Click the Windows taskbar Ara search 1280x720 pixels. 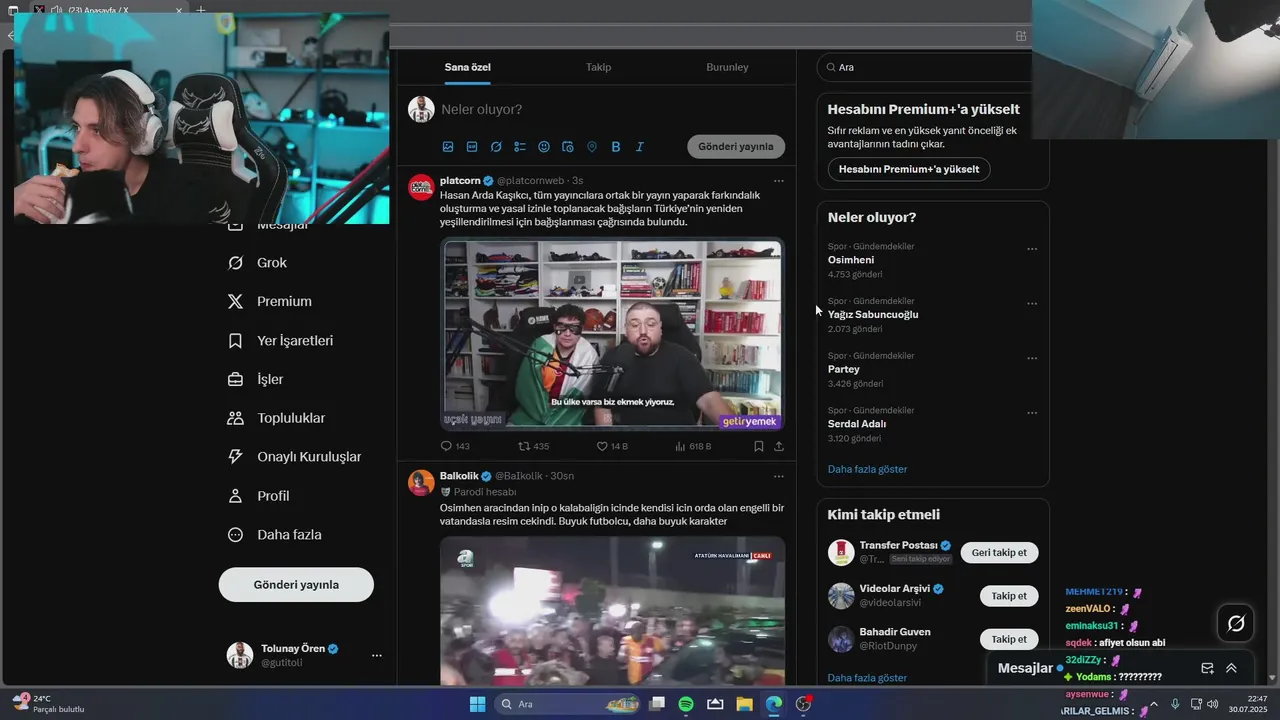pos(567,704)
